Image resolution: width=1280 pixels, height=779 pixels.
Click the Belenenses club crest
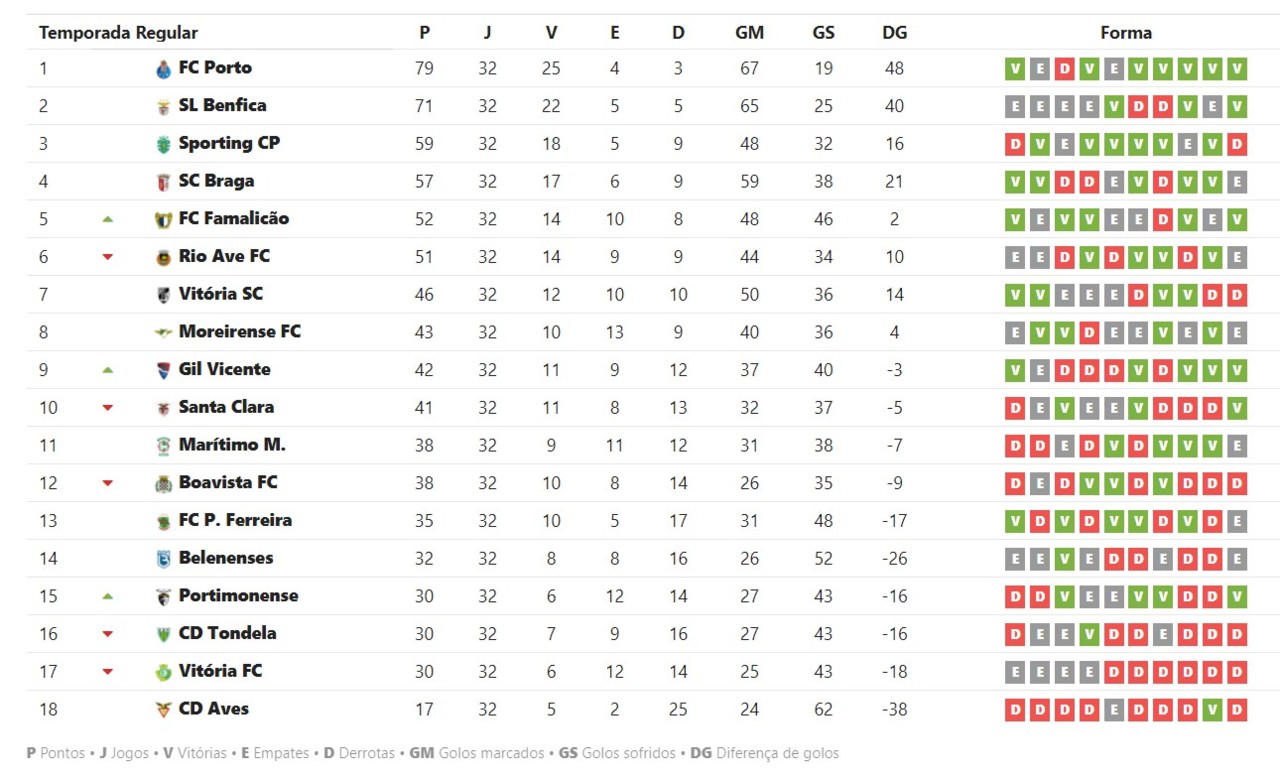(164, 559)
